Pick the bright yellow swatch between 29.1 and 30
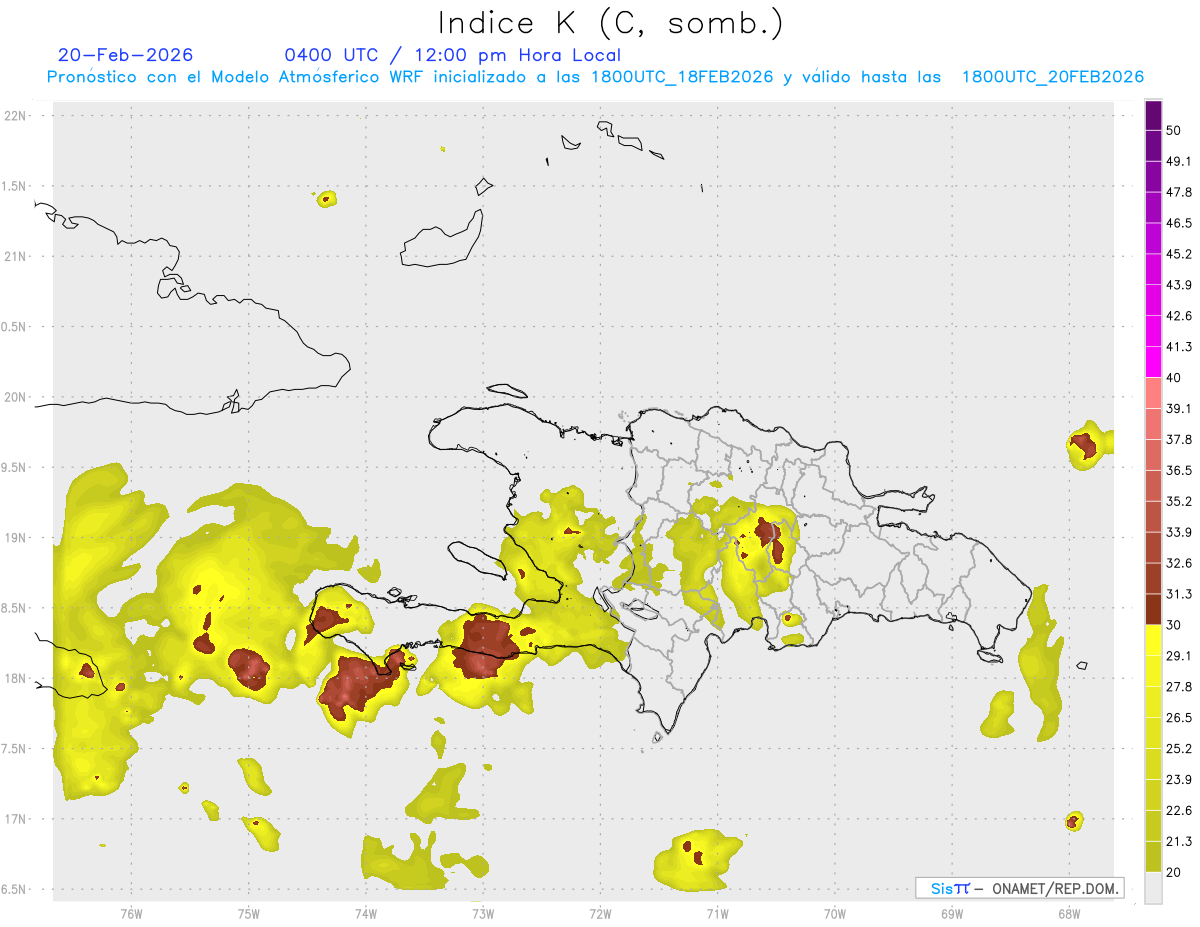The image size is (1200, 927). [x=1153, y=640]
